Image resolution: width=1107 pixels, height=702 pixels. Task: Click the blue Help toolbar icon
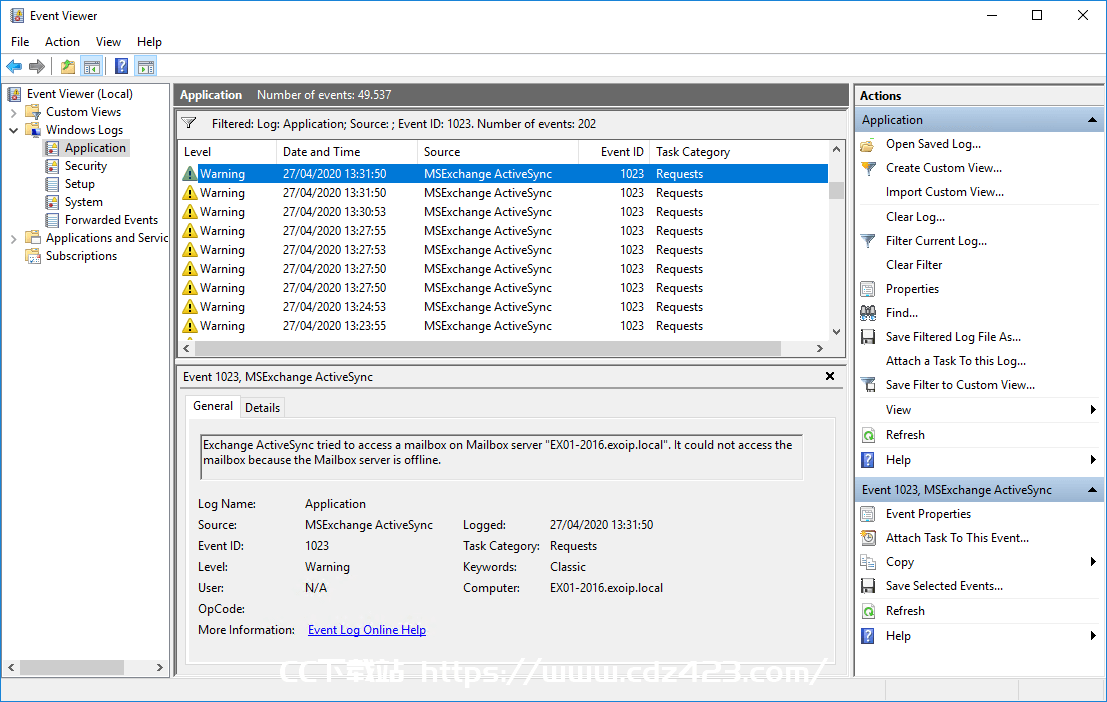[x=121, y=66]
